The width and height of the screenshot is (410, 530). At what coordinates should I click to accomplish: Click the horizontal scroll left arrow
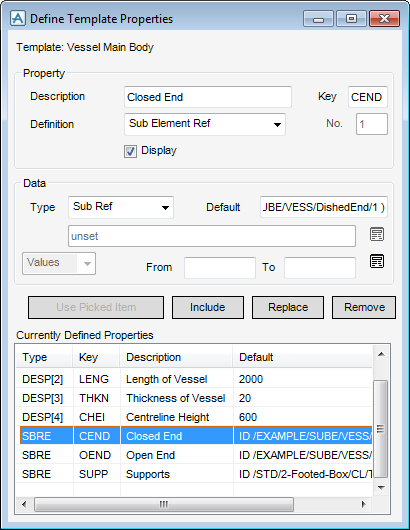(24, 505)
